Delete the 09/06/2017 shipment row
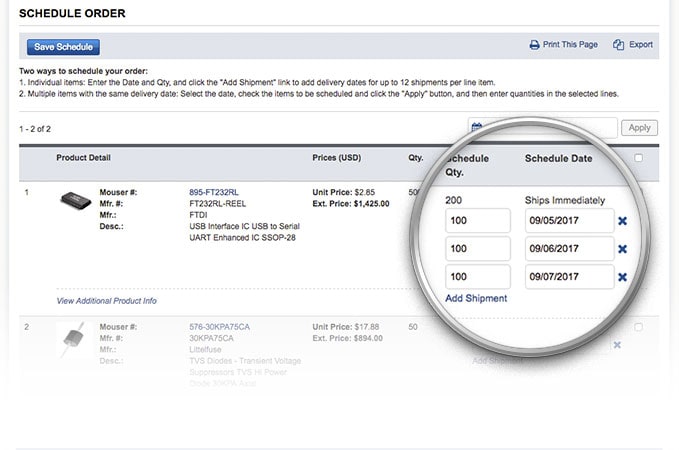 click(x=622, y=249)
